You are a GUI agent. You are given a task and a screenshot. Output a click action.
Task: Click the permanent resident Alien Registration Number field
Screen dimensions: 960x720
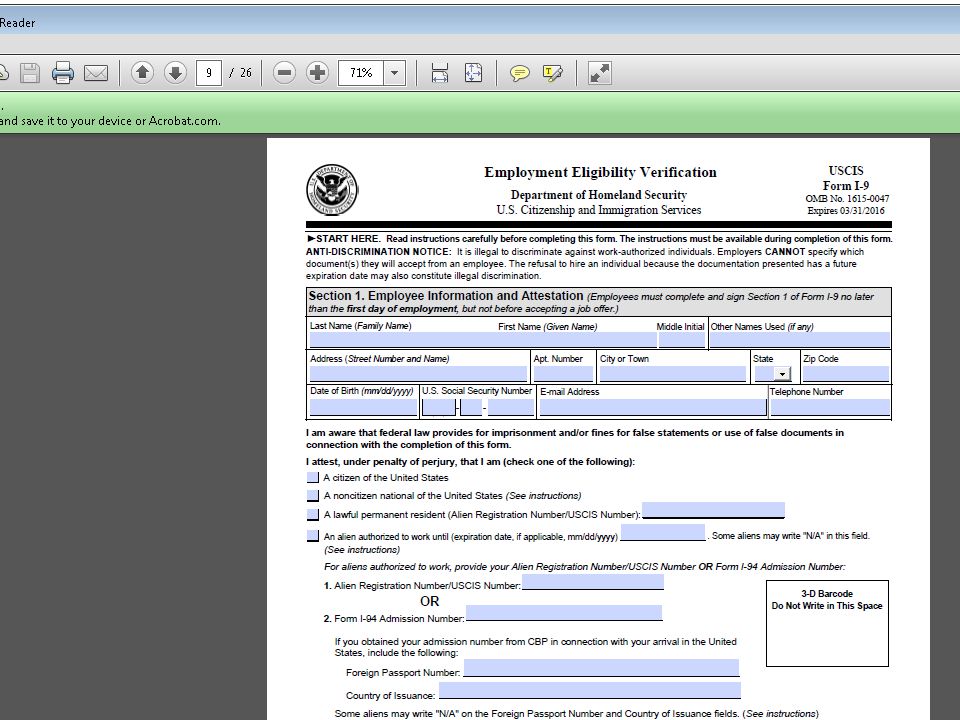pos(713,510)
